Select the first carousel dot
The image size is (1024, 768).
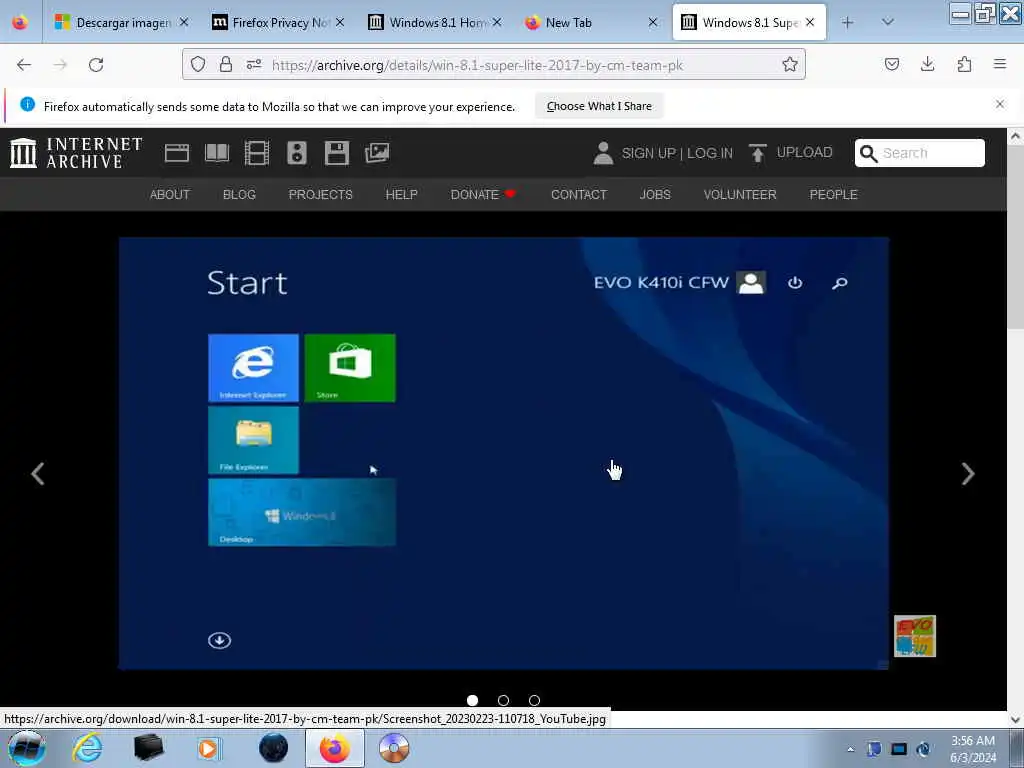pos(473,700)
